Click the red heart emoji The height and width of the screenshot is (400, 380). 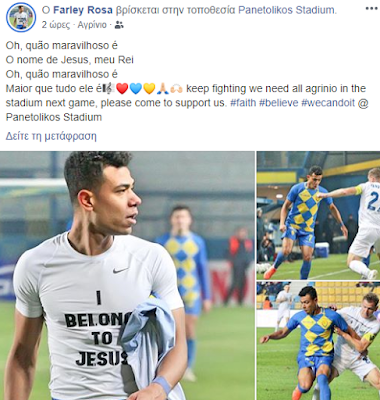point(122,89)
